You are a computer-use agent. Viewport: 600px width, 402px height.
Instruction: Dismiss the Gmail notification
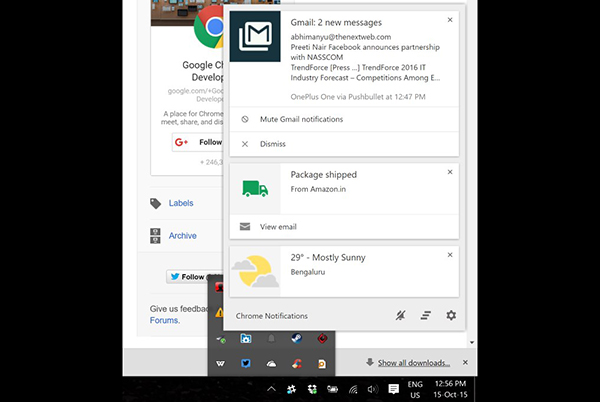click(344, 144)
